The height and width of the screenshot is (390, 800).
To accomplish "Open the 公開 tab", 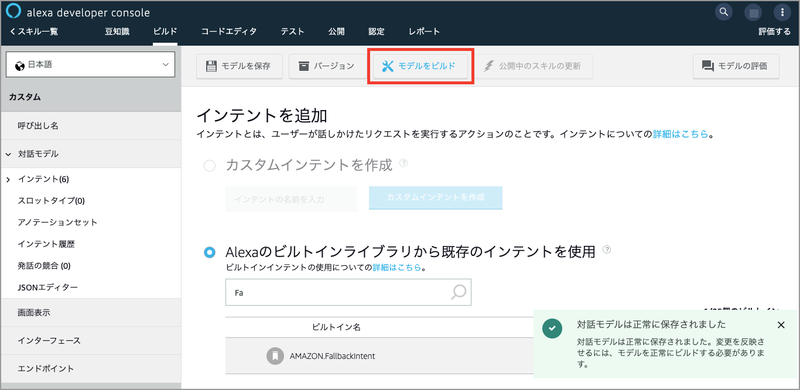I will pos(336,32).
